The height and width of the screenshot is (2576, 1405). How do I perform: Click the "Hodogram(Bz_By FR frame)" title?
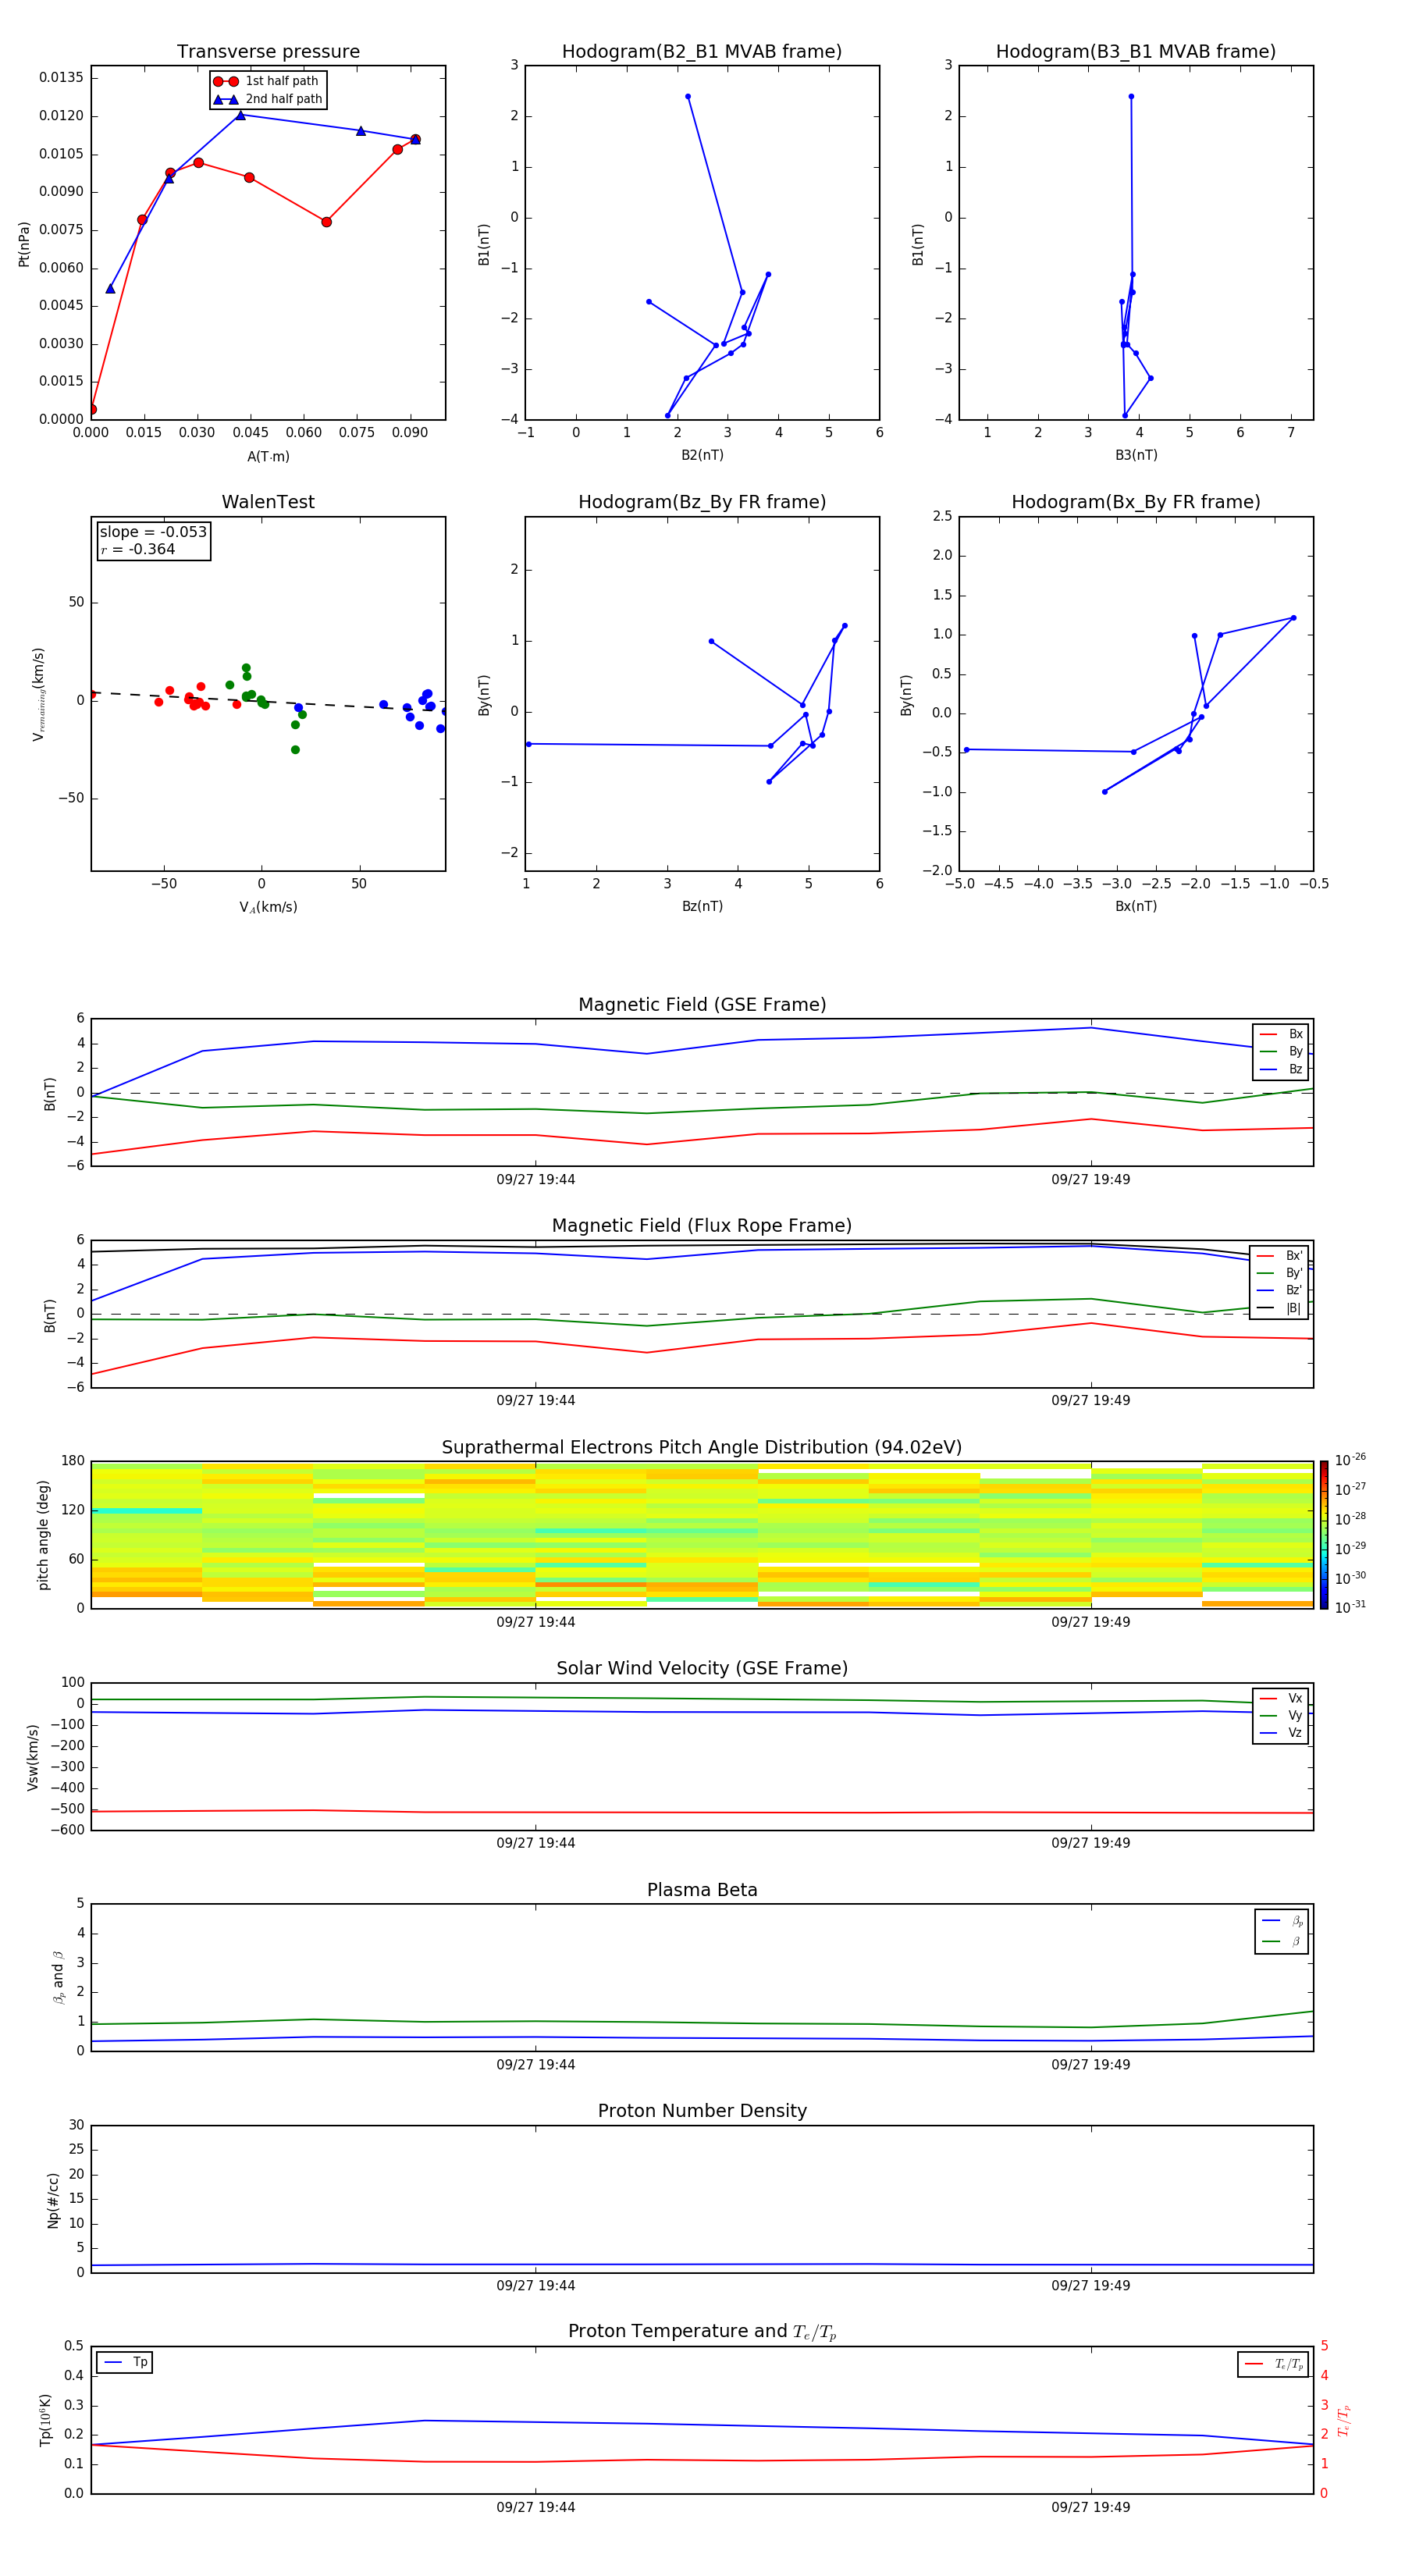(702, 502)
